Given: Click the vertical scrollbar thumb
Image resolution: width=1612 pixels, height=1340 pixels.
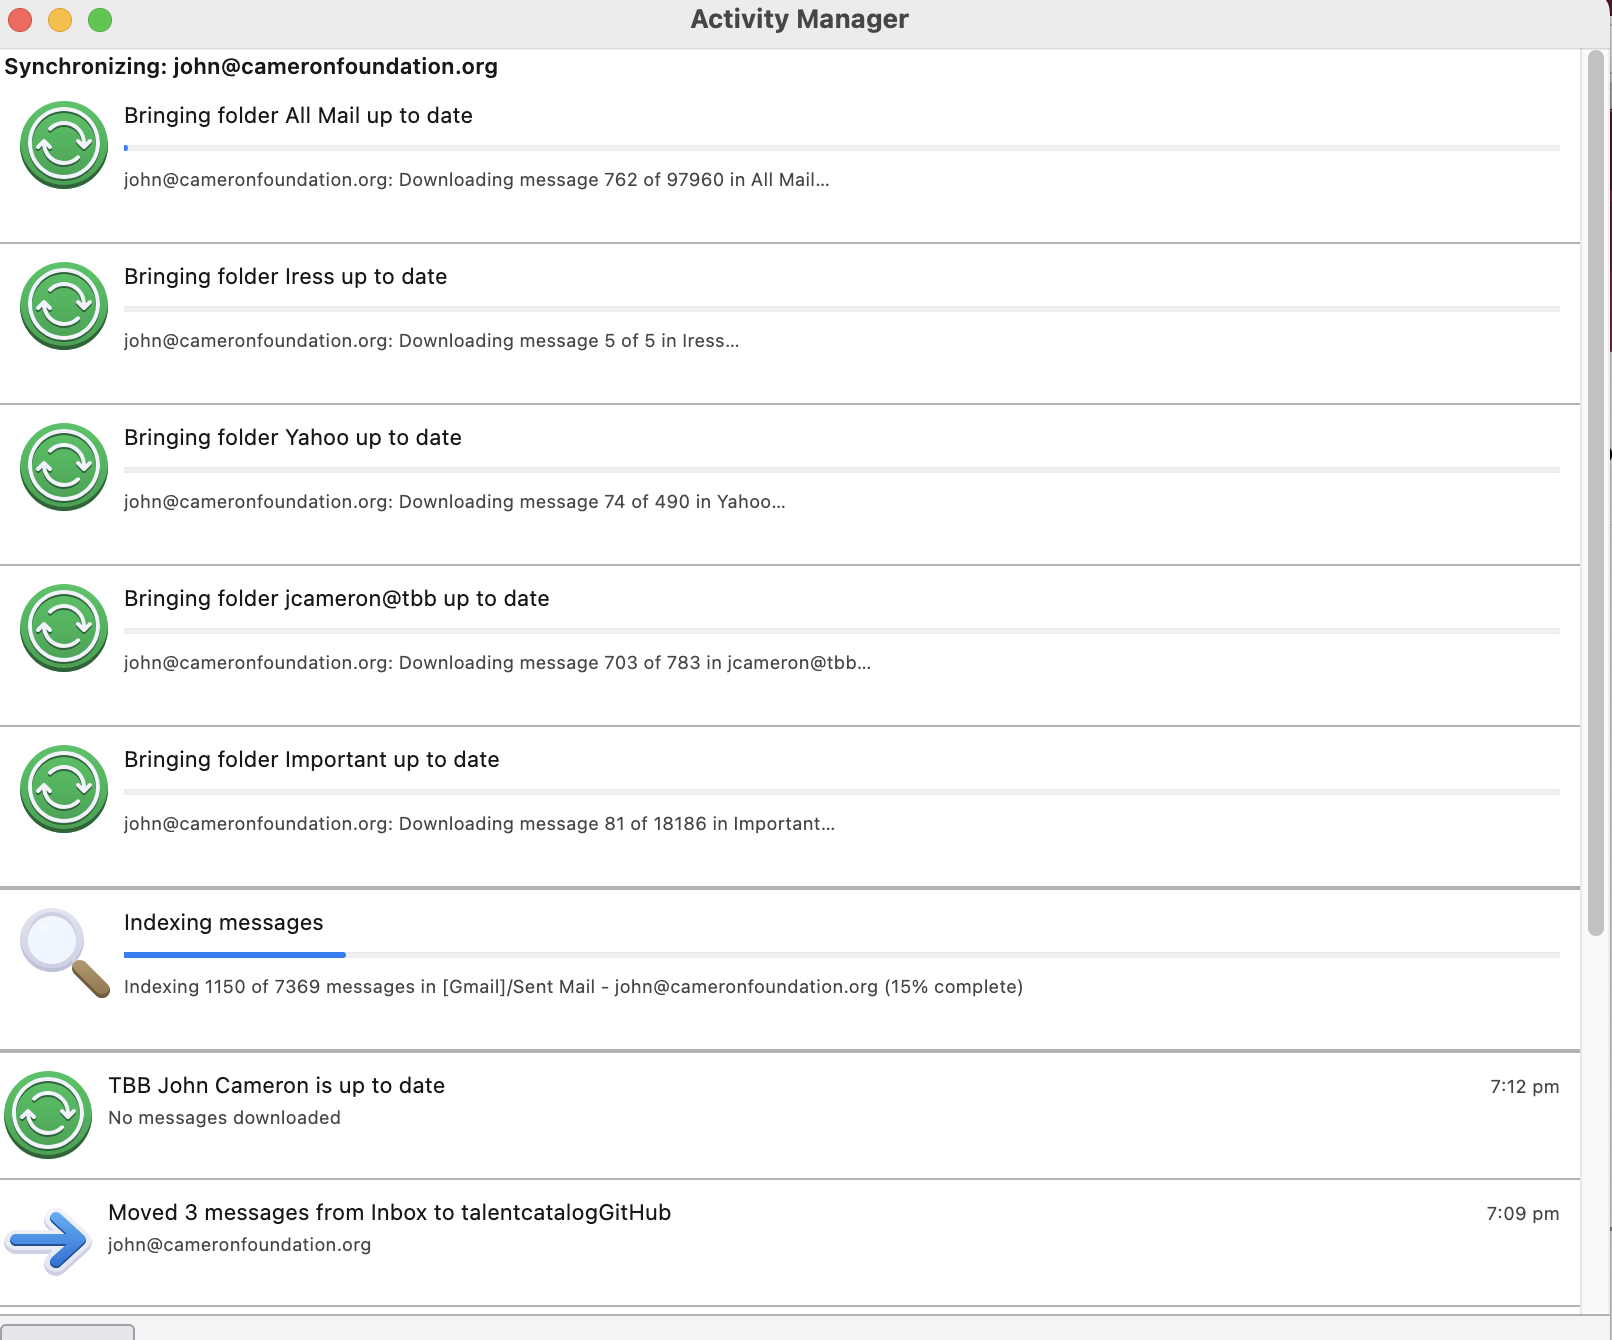Looking at the screenshot, I should (1596, 492).
